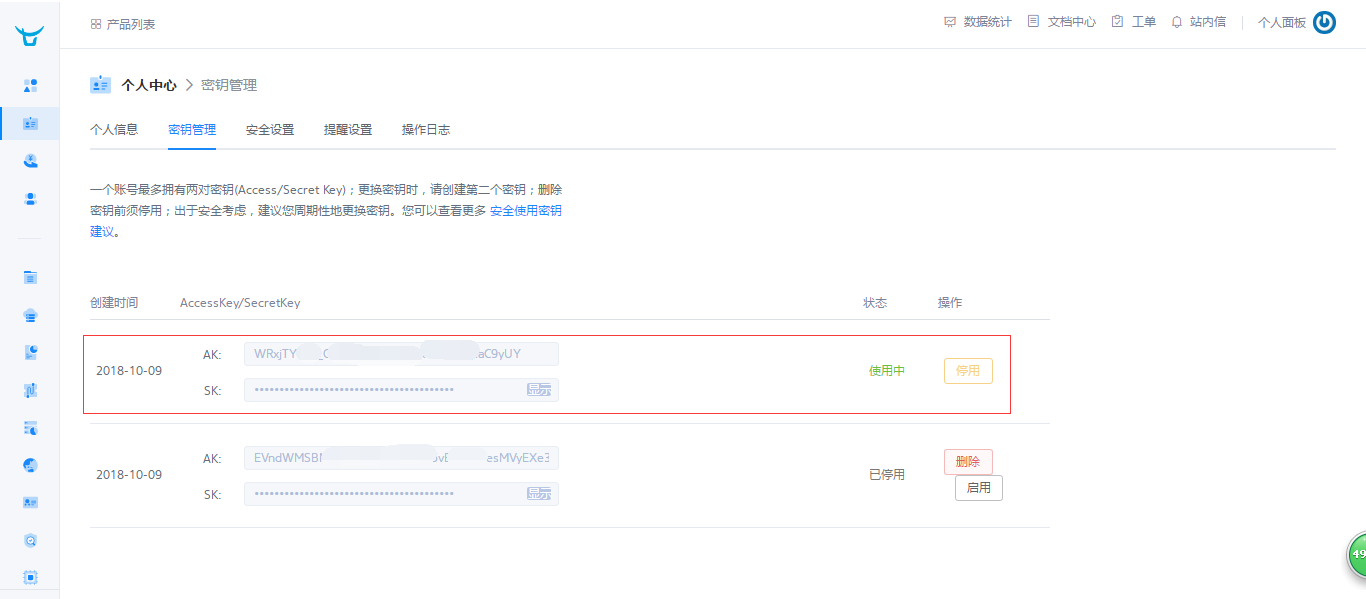
Task: Delete the disabled key with 删除
Action: (x=968, y=462)
